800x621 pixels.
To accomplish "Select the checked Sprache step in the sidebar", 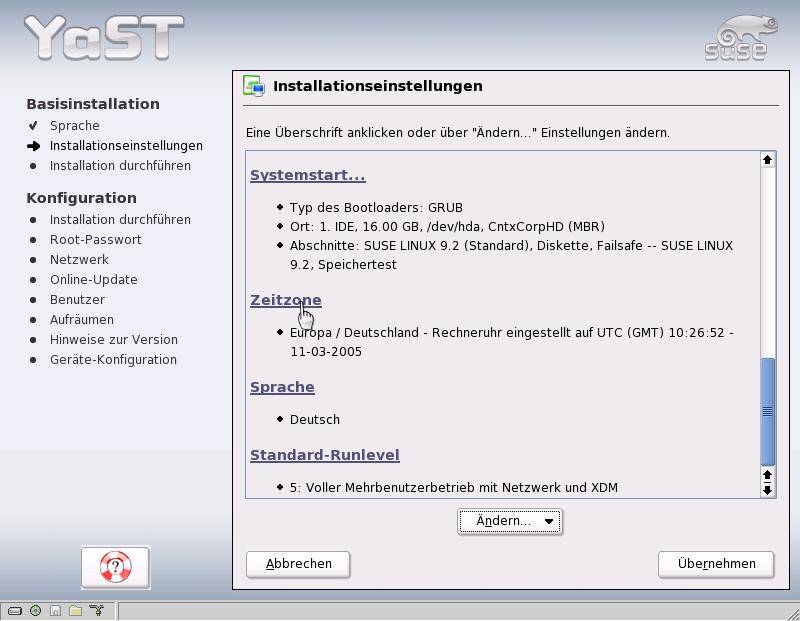I will [74, 126].
